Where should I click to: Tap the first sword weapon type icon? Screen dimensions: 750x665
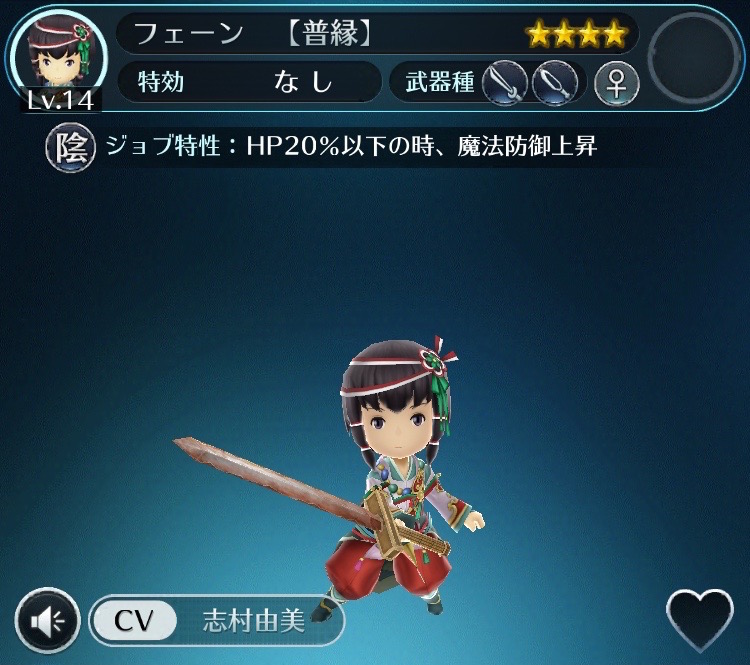tap(505, 83)
